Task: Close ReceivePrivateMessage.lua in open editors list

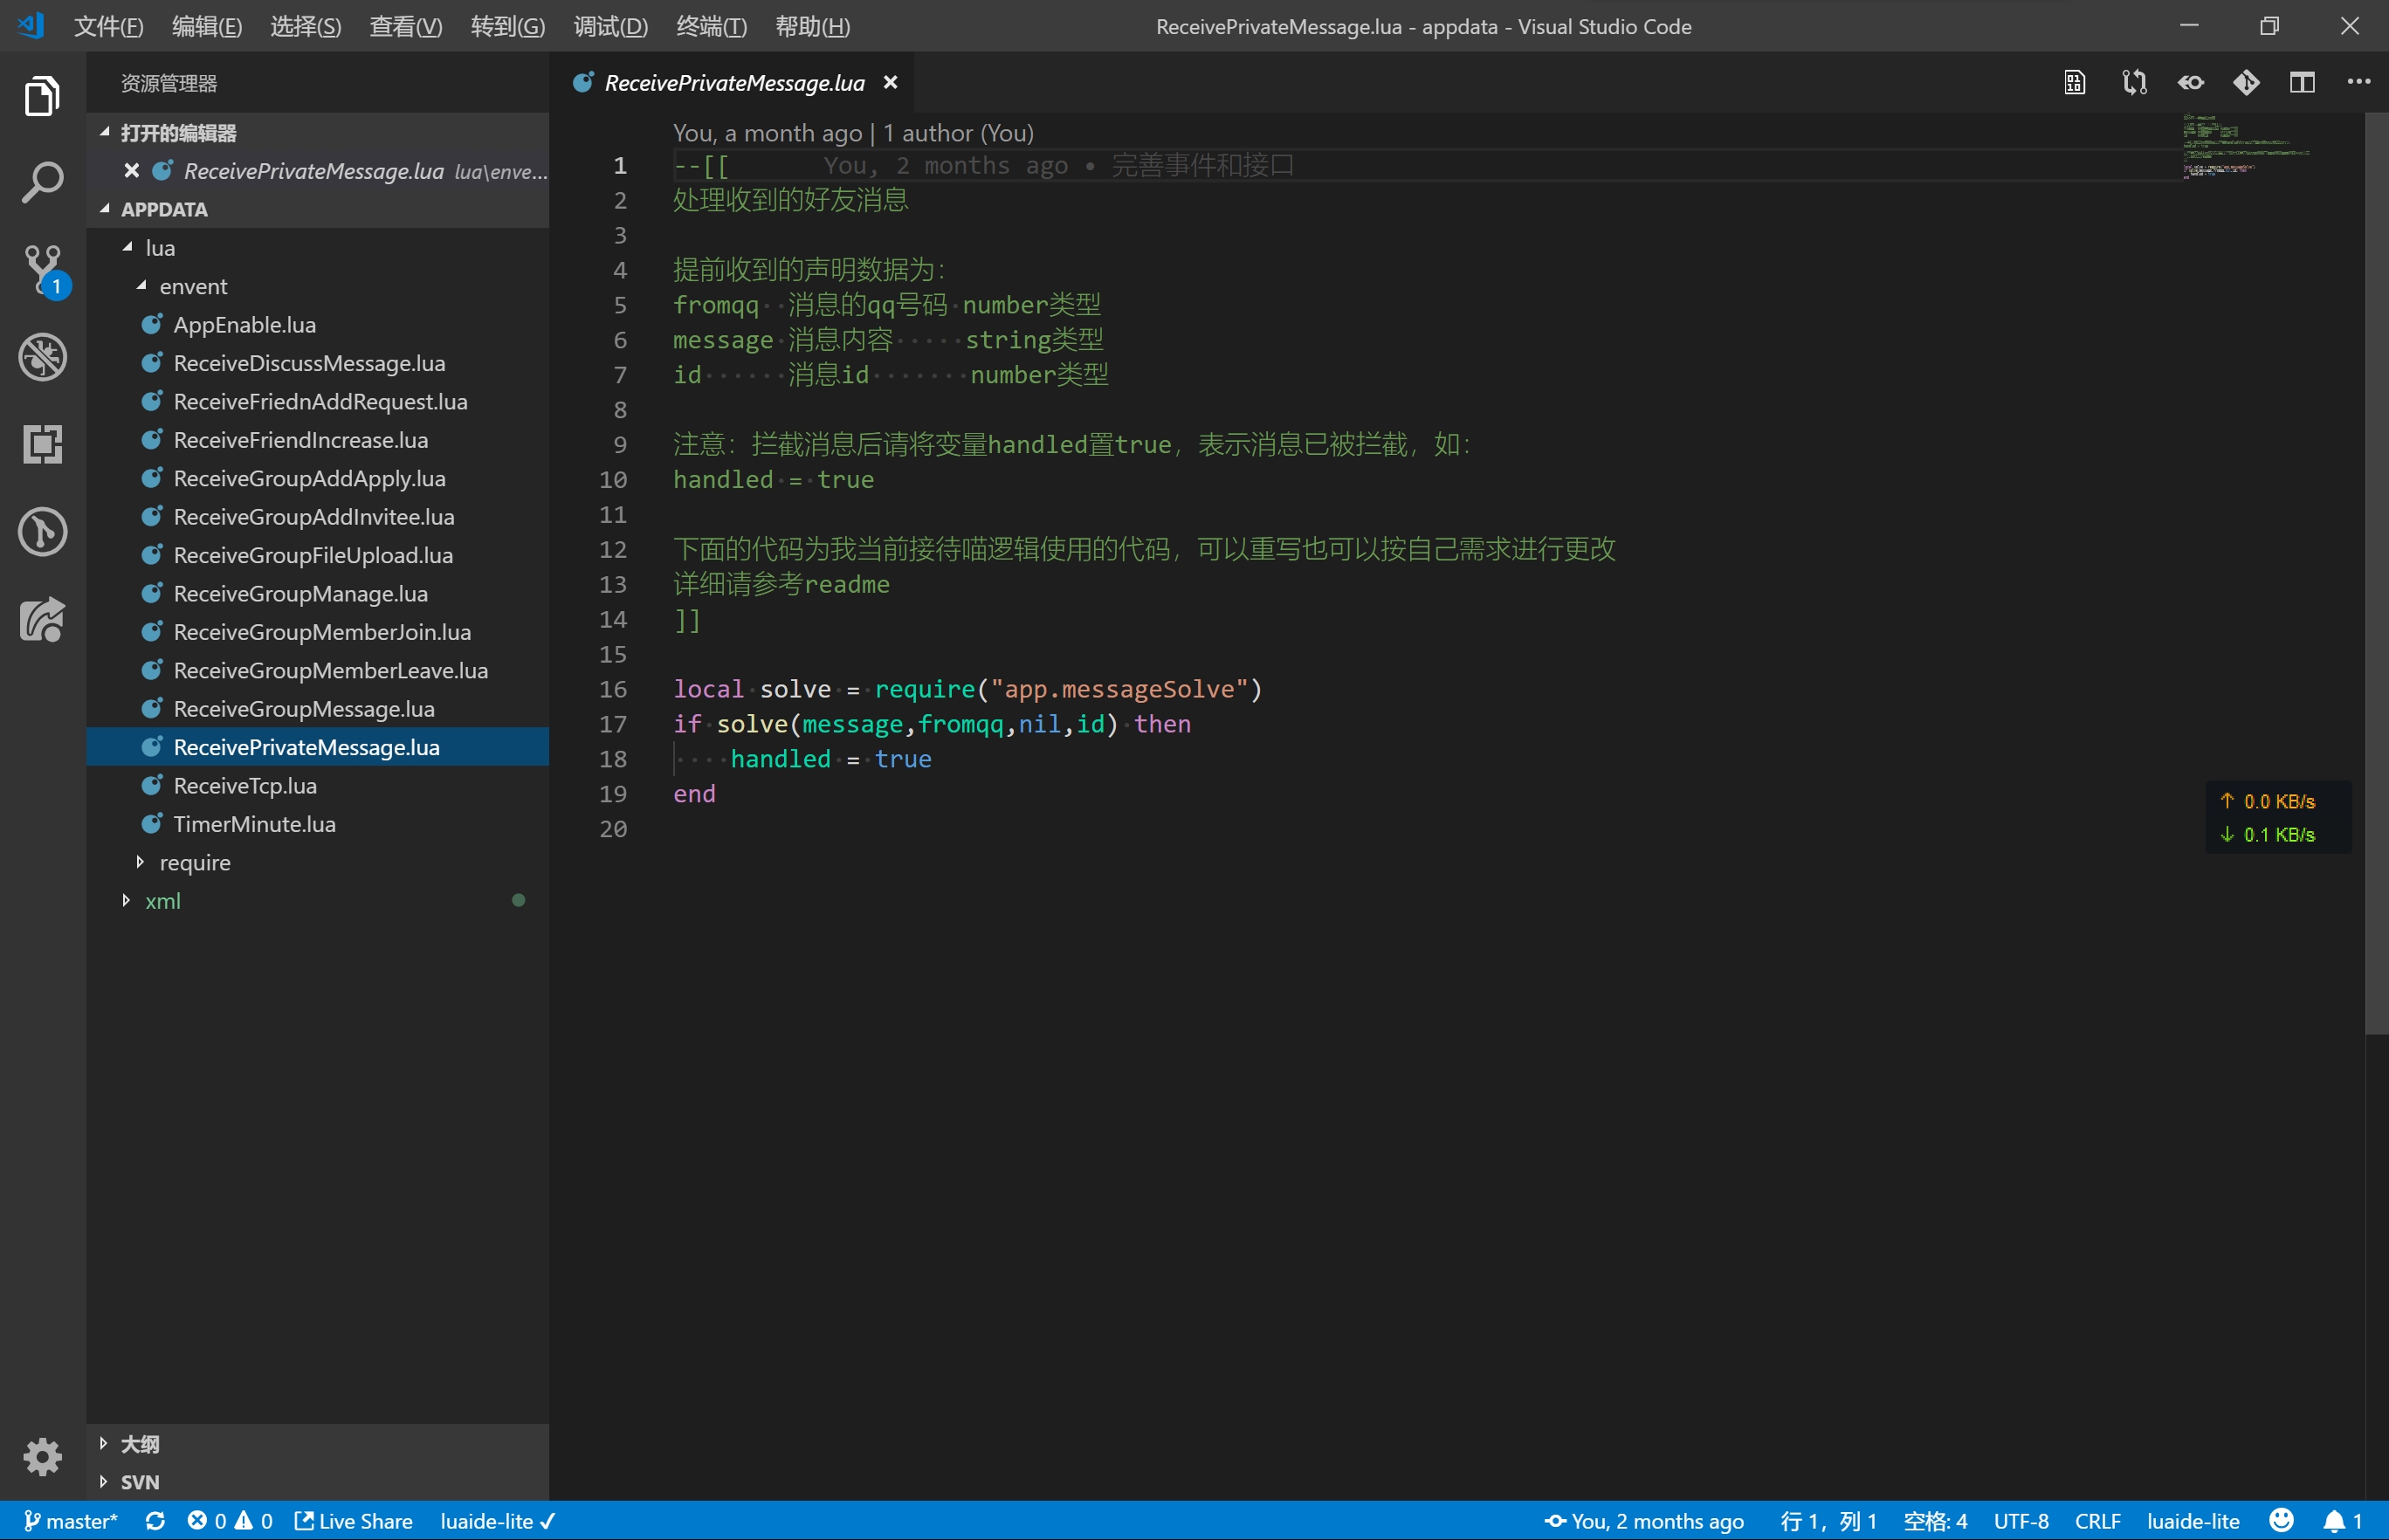Action: [x=131, y=170]
